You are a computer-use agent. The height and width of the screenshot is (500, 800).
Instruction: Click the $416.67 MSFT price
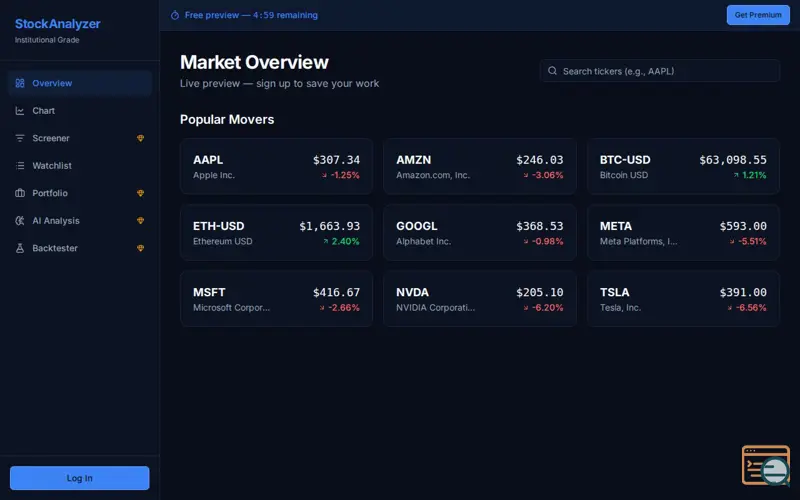(x=336, y=293)
